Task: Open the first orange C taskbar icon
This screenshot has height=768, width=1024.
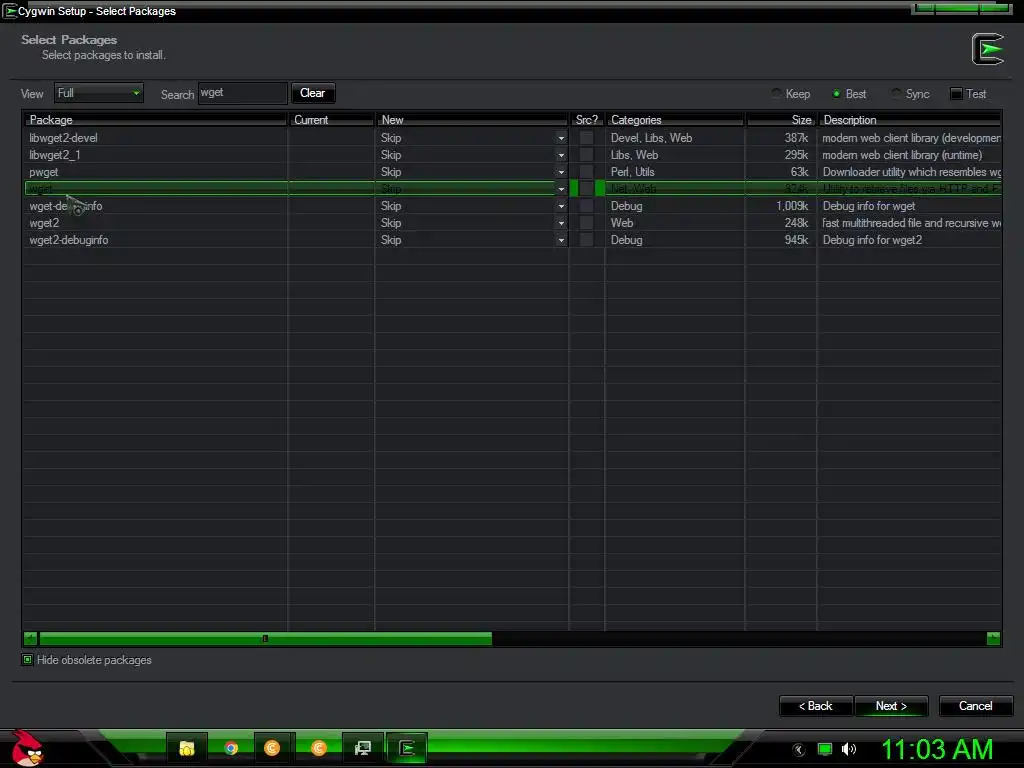Action: (272, 748)
